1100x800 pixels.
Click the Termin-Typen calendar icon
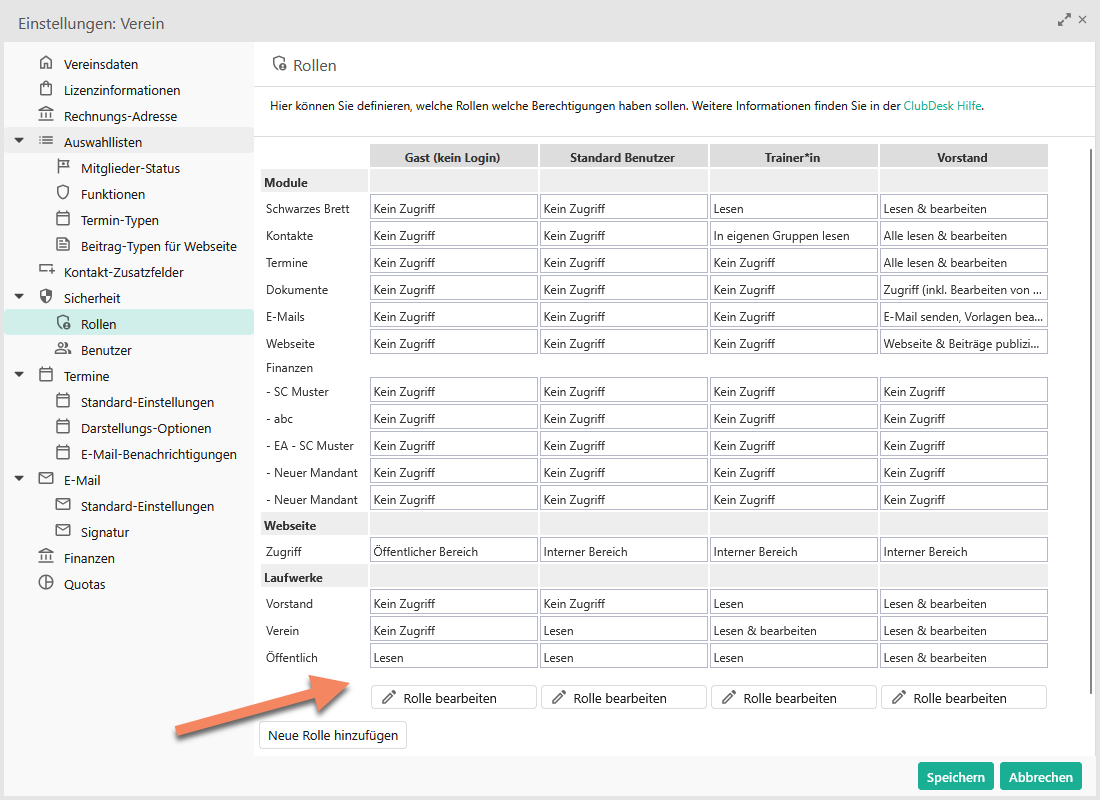63,219
